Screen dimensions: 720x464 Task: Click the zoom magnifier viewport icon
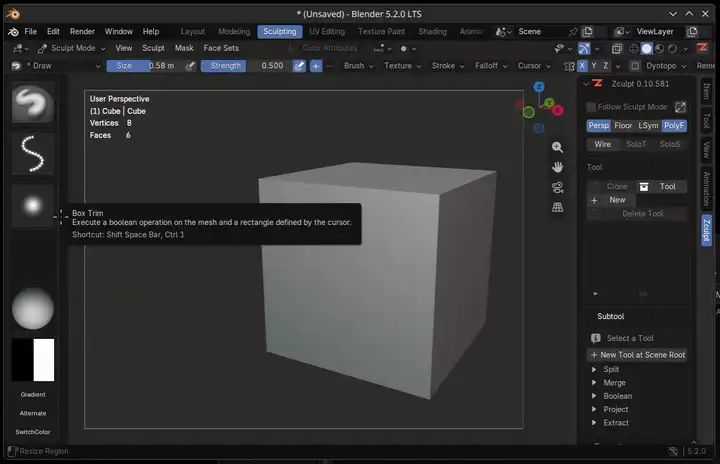click(557, 147)
